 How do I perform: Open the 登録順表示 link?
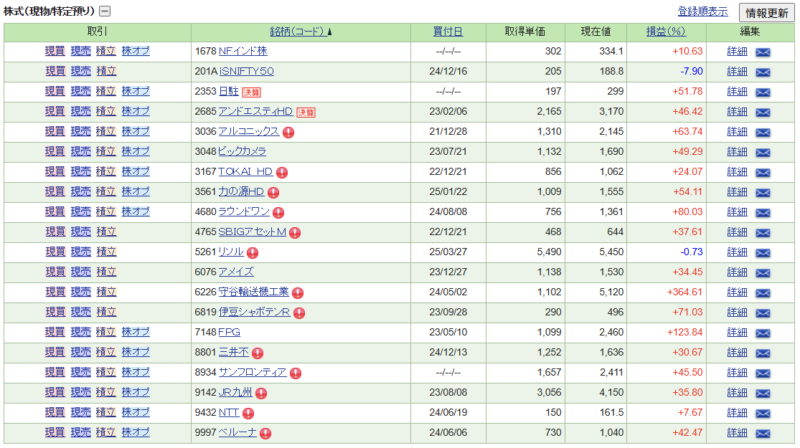[703, 11]
